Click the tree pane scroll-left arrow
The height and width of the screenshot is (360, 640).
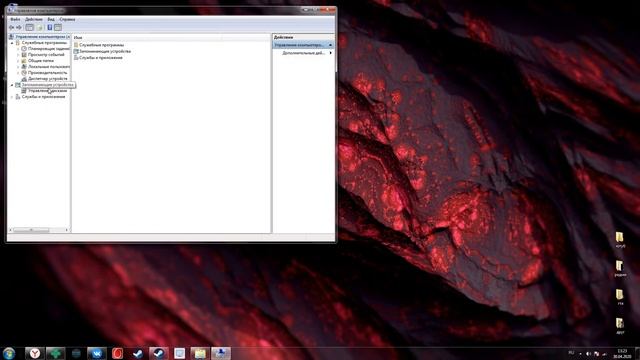pyautogui.click(x=10, y=230)
